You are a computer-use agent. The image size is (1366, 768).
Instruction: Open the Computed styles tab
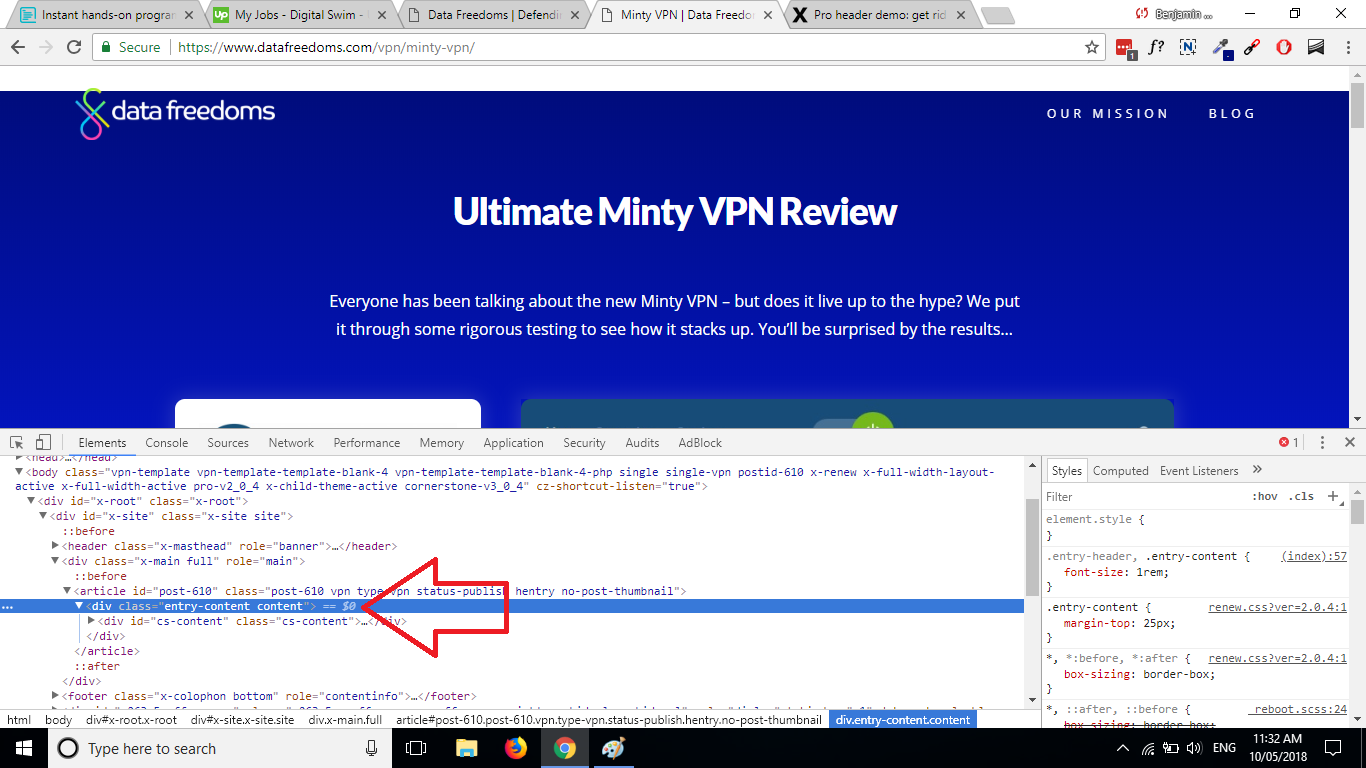(x=1120, y=471)
